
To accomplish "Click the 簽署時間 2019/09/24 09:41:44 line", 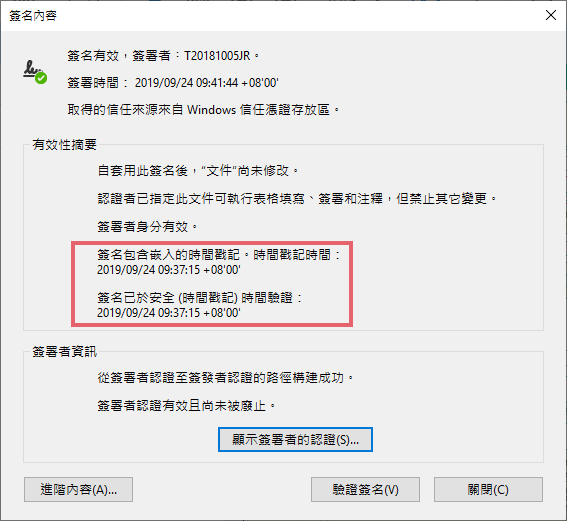I will point(173,83).
